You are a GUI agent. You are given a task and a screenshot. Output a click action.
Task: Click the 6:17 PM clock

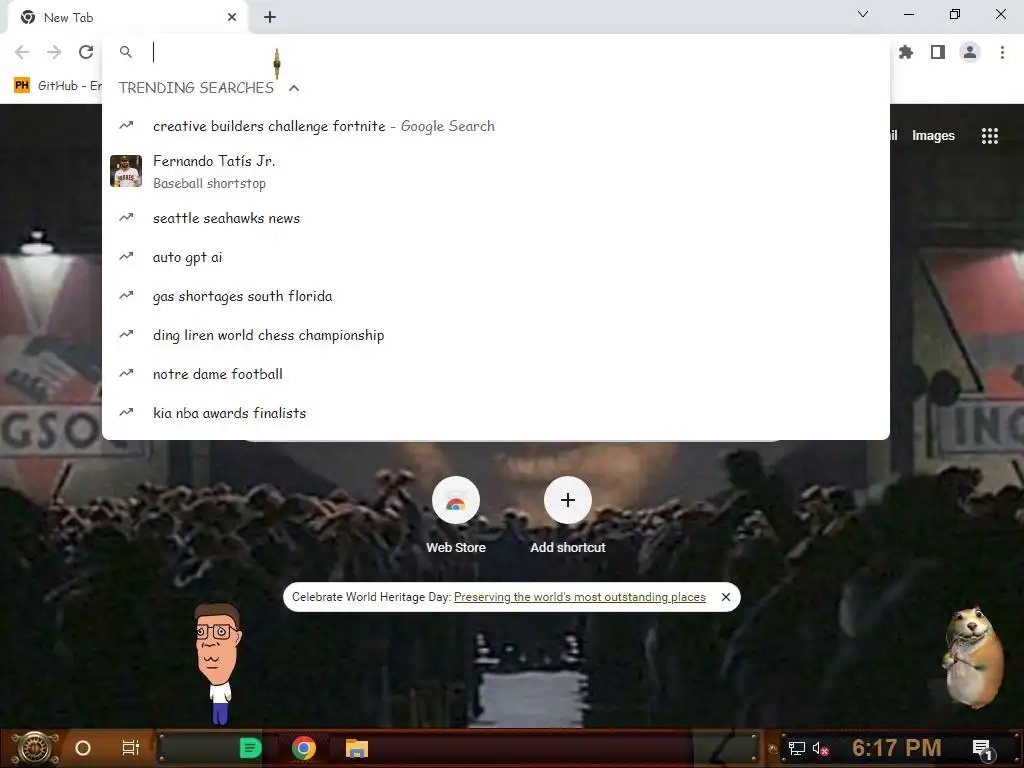[x=897, y=748]
